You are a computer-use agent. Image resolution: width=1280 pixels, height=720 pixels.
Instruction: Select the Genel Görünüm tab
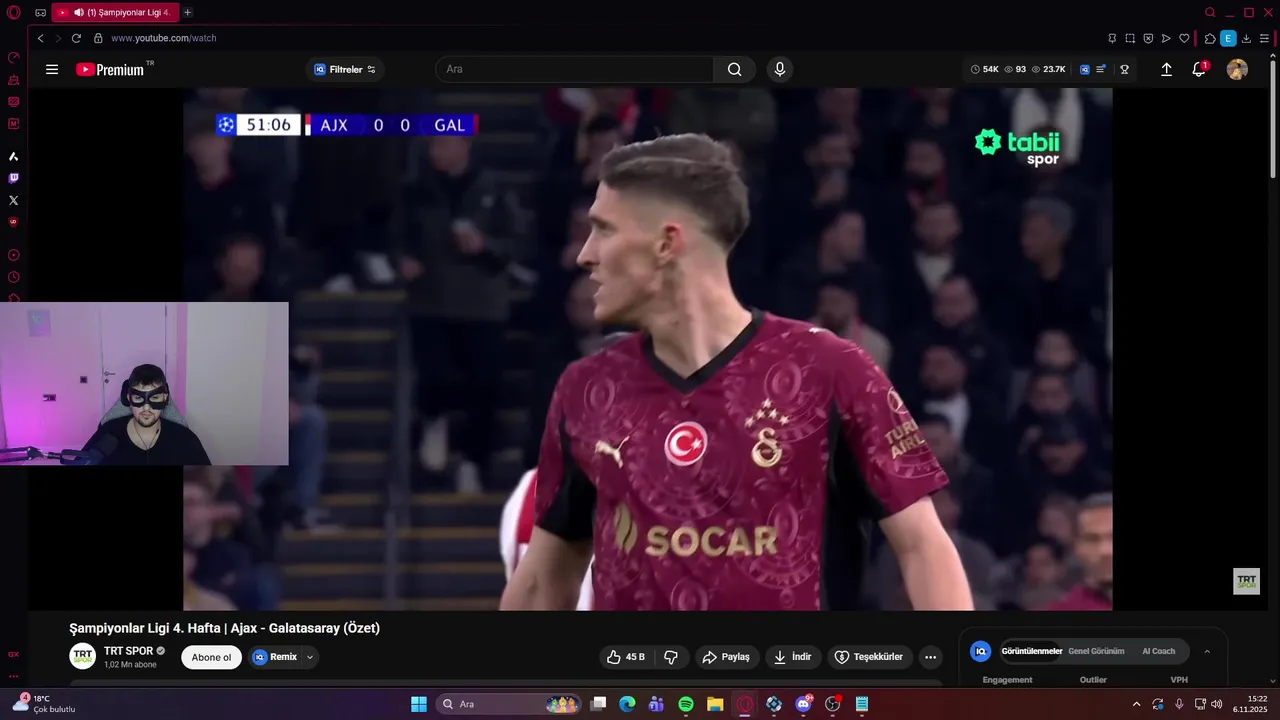pyautogui.click(x=1096, y=651)
